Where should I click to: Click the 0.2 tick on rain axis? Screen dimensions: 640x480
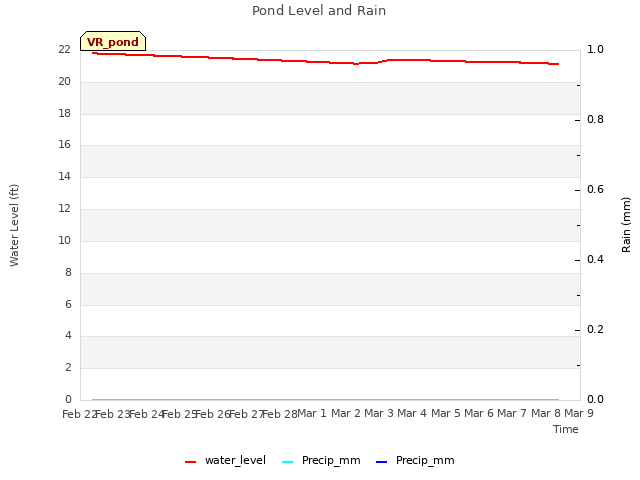[595, 329]
